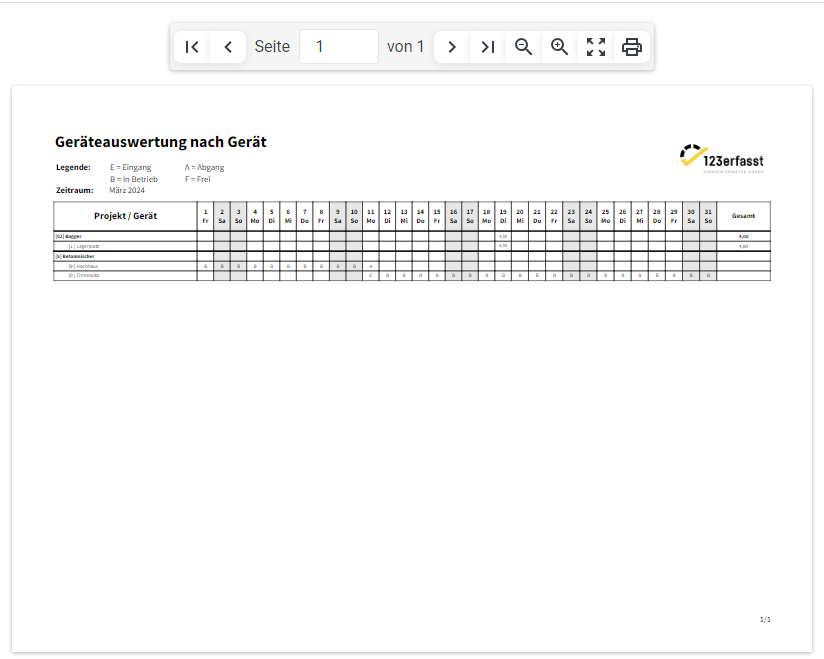Click the 'März 2024' period value
824x659 pixels.
tap(127, 190)
